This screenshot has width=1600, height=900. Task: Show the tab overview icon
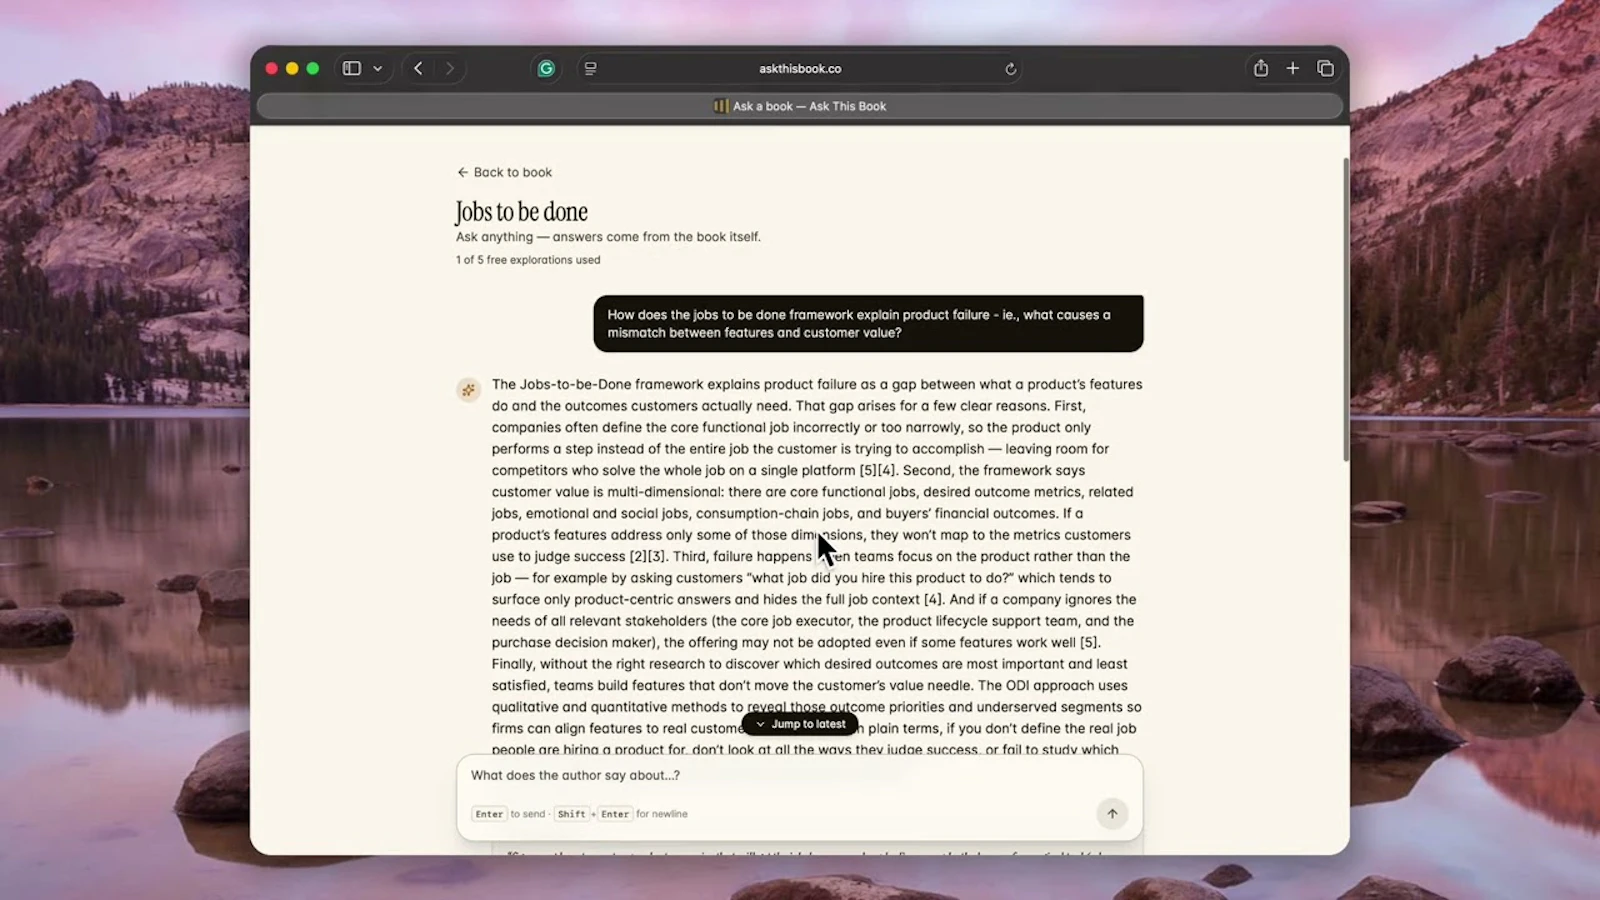[1326, 68]
